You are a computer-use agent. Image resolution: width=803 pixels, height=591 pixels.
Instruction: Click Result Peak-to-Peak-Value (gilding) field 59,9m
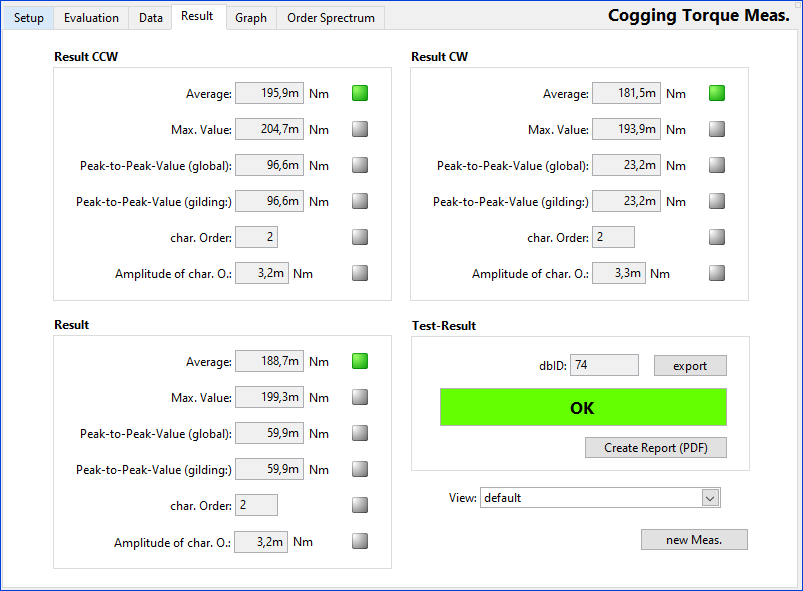pos(269,469)
